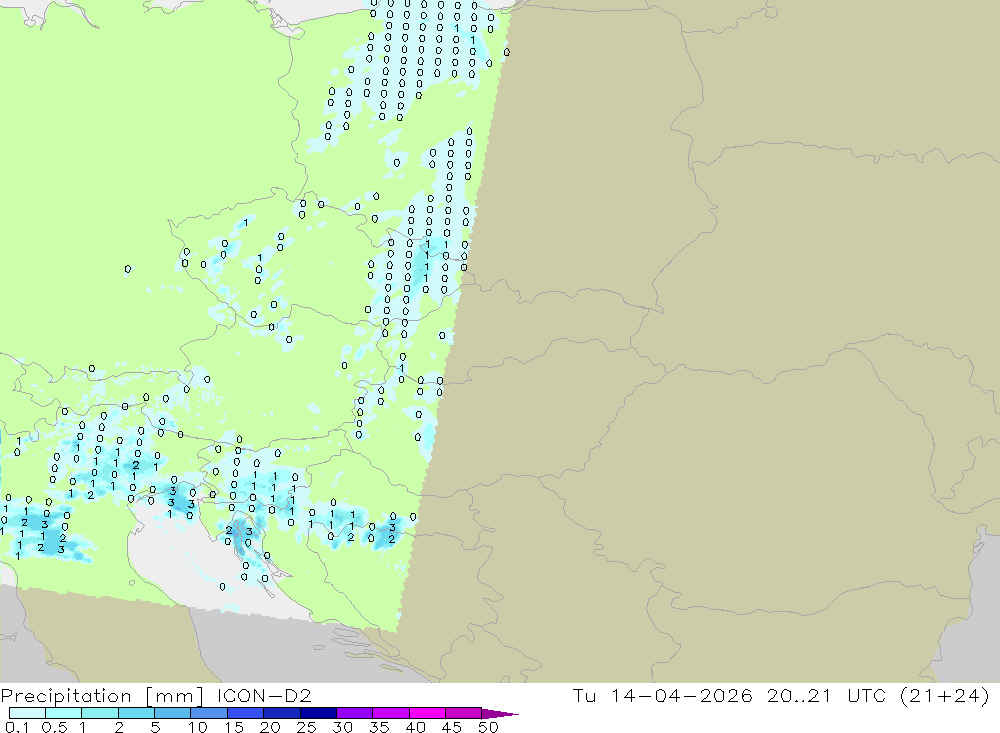The width and height of the screenshot is (1000, 733).
Task: Pick the 15–20 mm legend color swatch
Action: (x=245, y=713)
